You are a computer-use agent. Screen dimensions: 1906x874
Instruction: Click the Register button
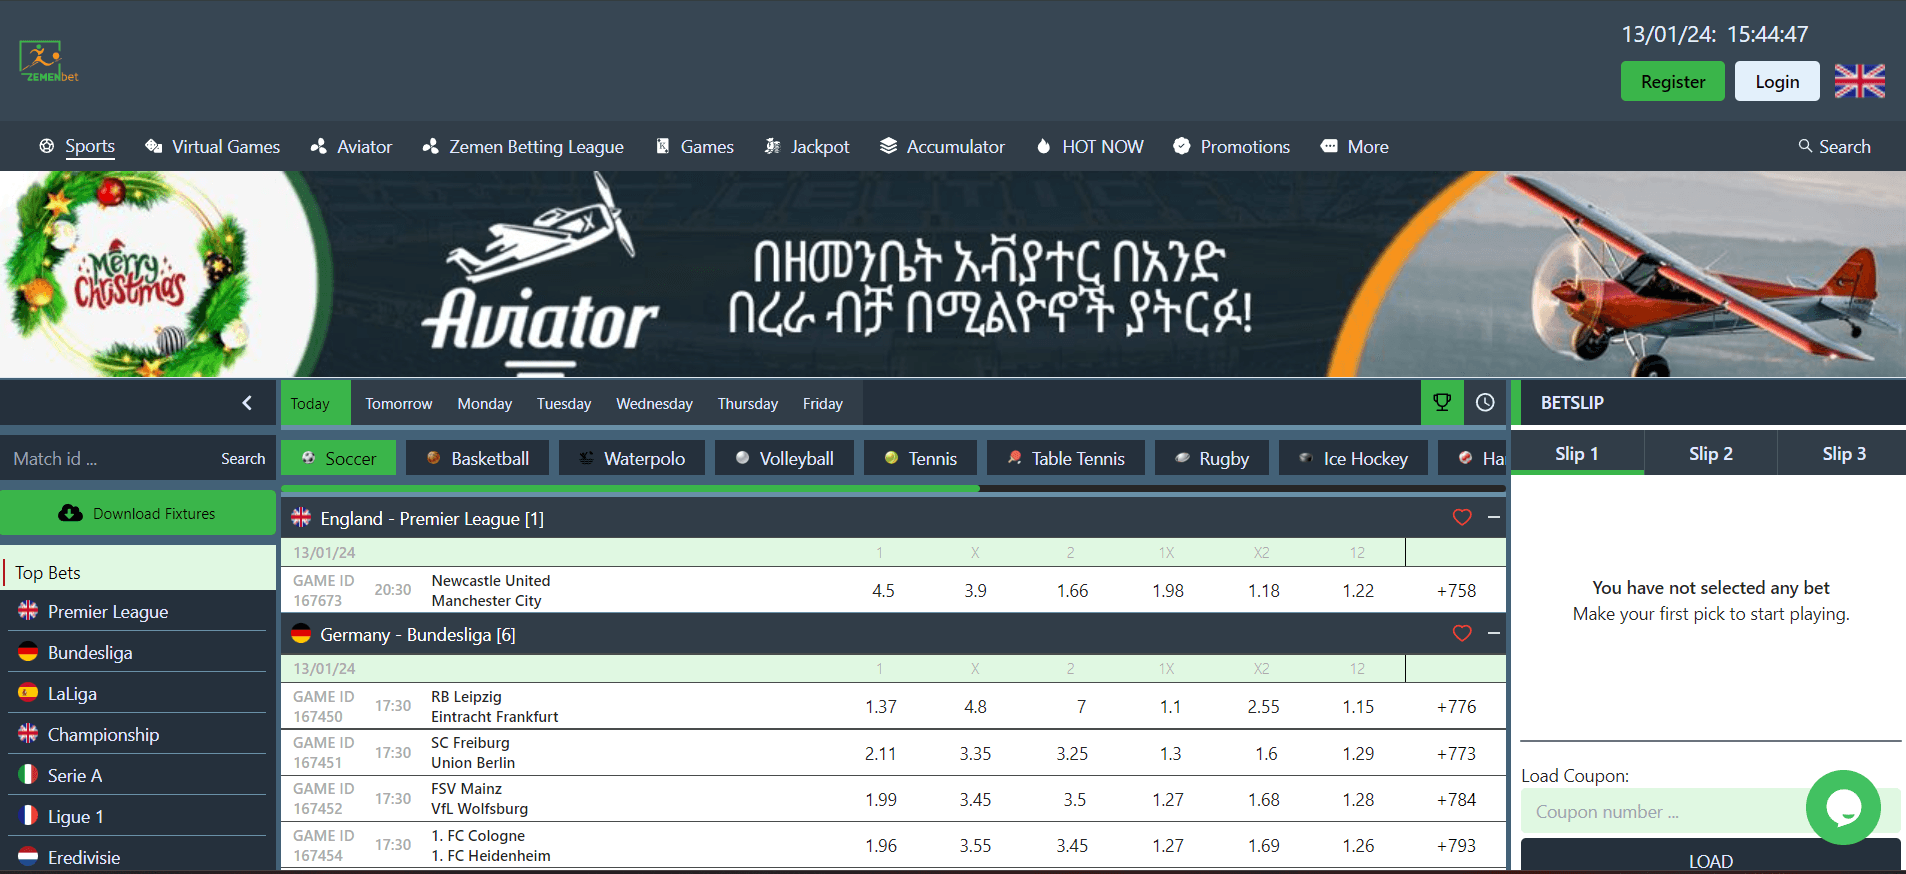click(x=1673, y=81)
